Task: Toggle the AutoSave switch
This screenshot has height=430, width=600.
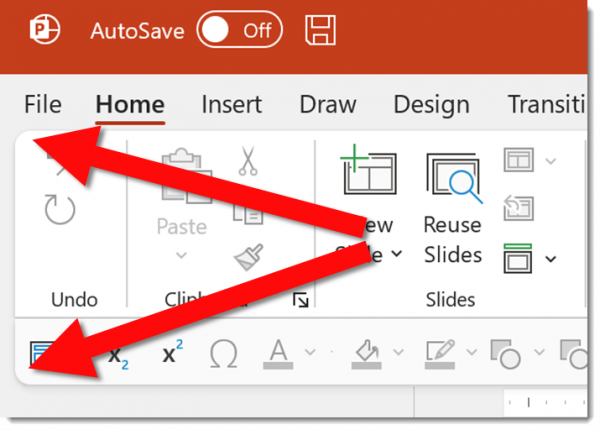Action: pos(238,30)
